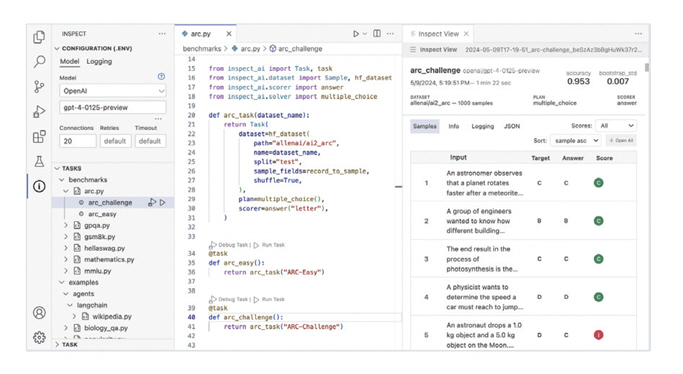
Task: Click run icon next to arc_challenge task
Action: click(162, 202)
